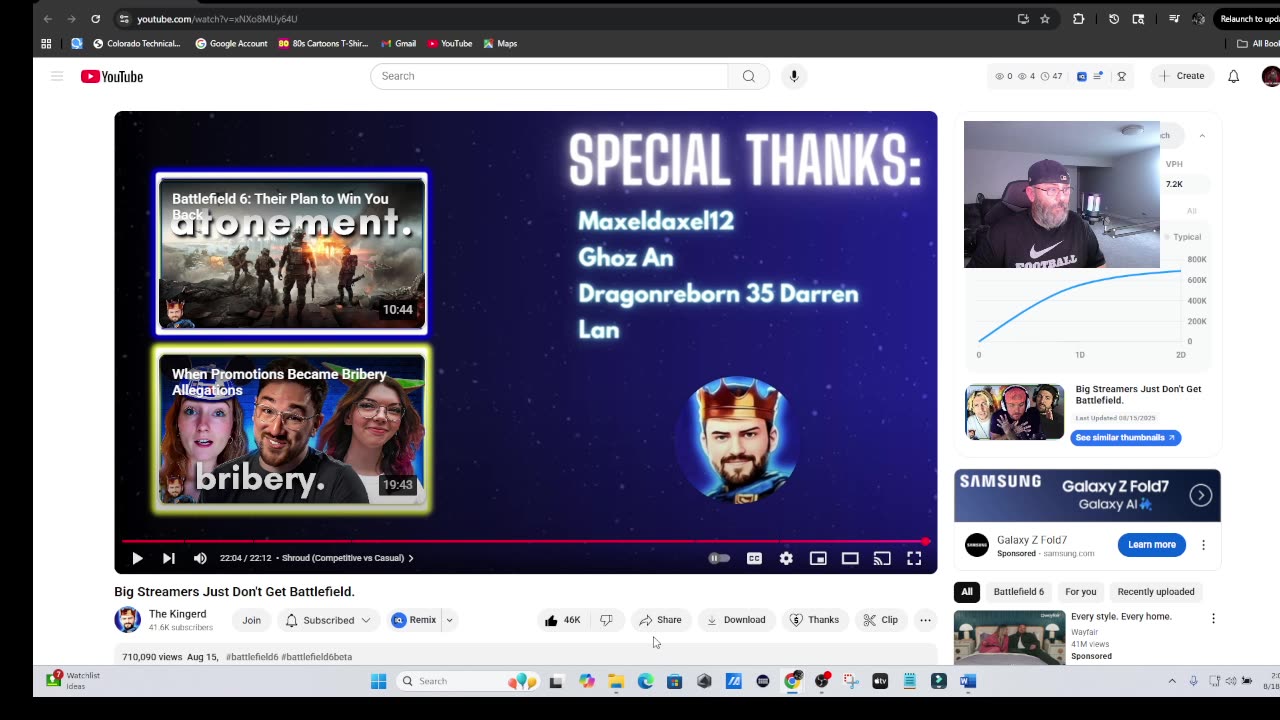
Task: Click the Galaxy Z Fold7 banner arrow
Action: (x=1201, y=495)
